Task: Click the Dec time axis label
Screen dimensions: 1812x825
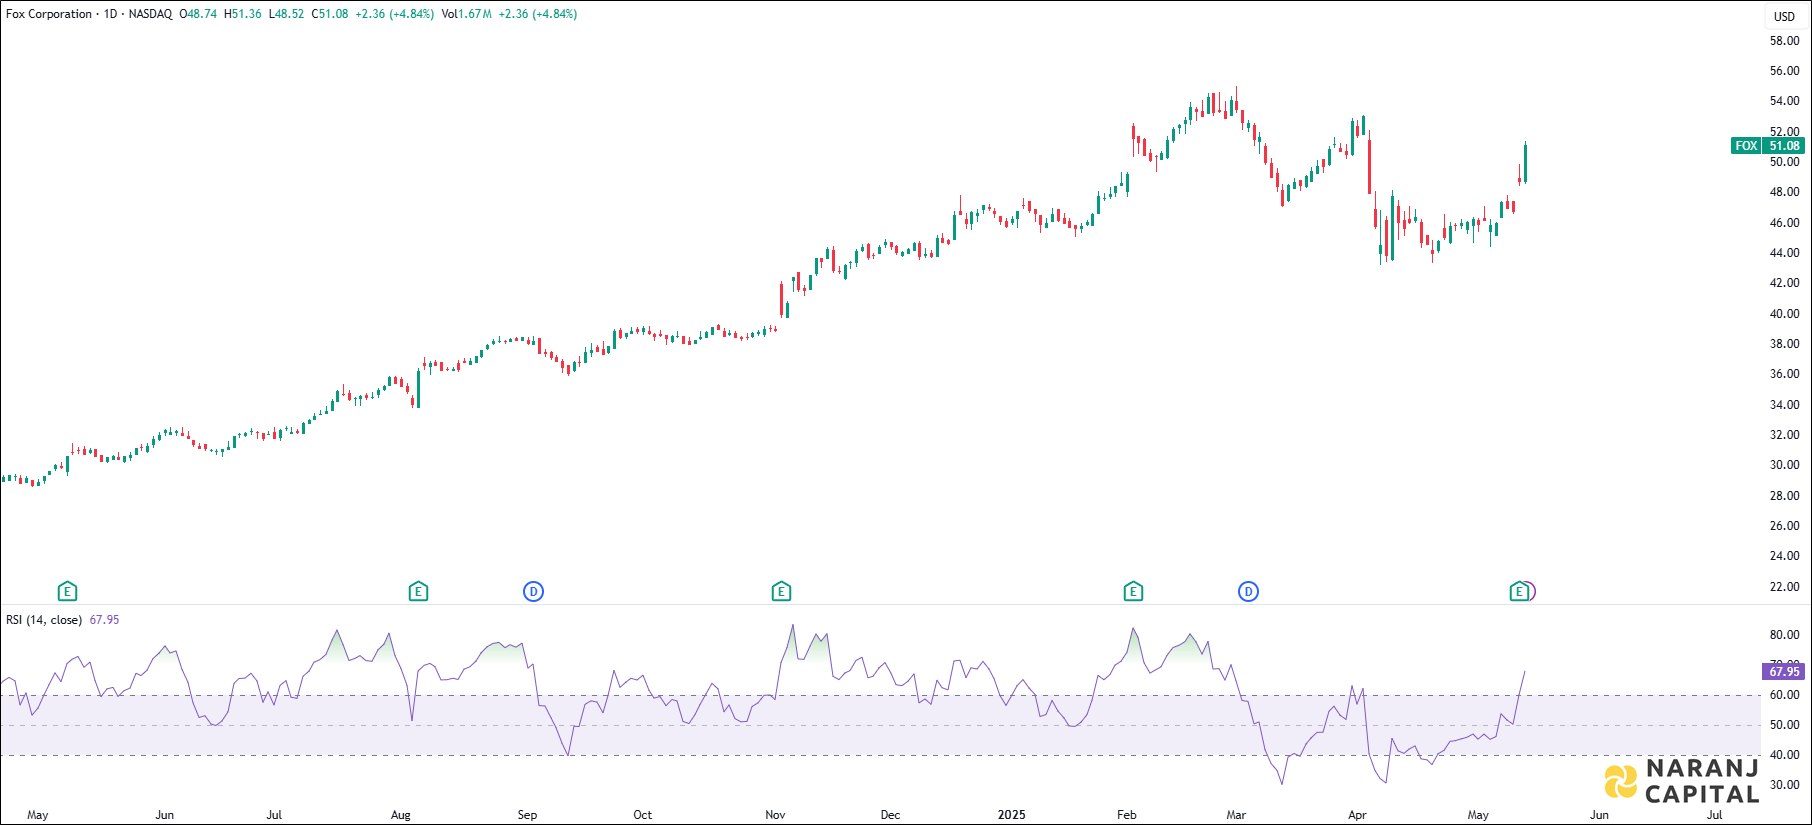Action: pos(890,815)
